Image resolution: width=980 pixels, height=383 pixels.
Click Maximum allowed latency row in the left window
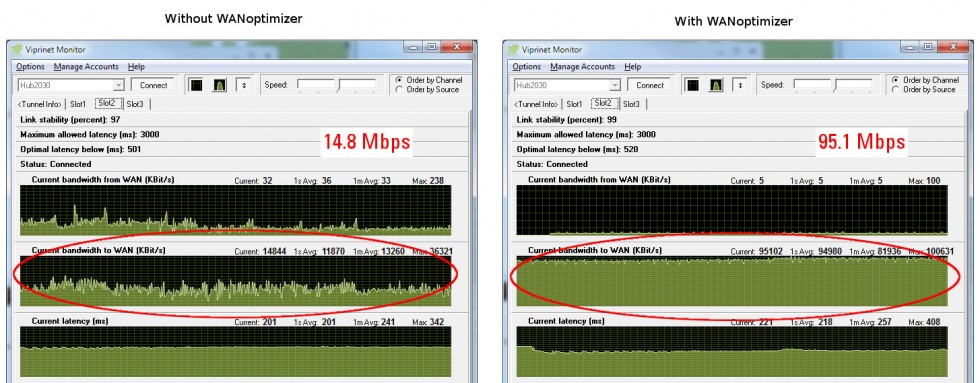click(x=242, y=134)
